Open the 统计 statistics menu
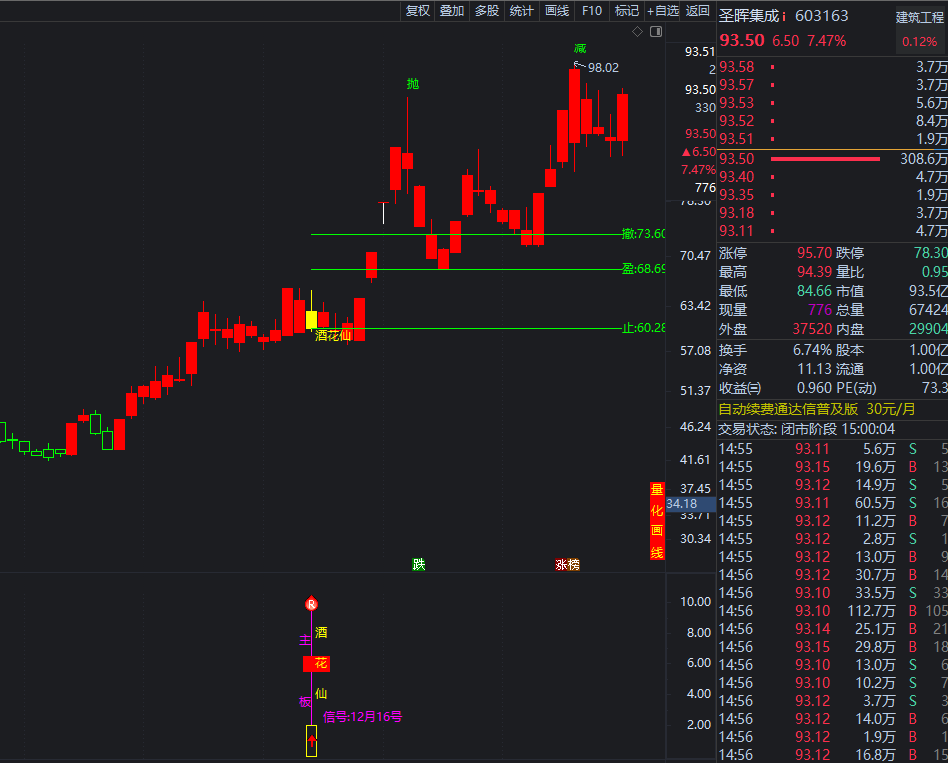Screen dimensions: 948x763 [x=522, y=11]
